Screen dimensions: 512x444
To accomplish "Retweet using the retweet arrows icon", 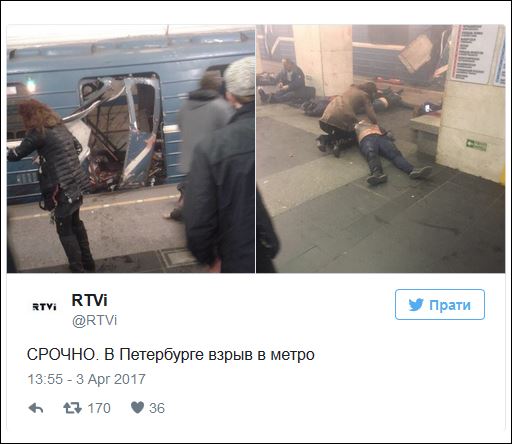I will [72, 408].
